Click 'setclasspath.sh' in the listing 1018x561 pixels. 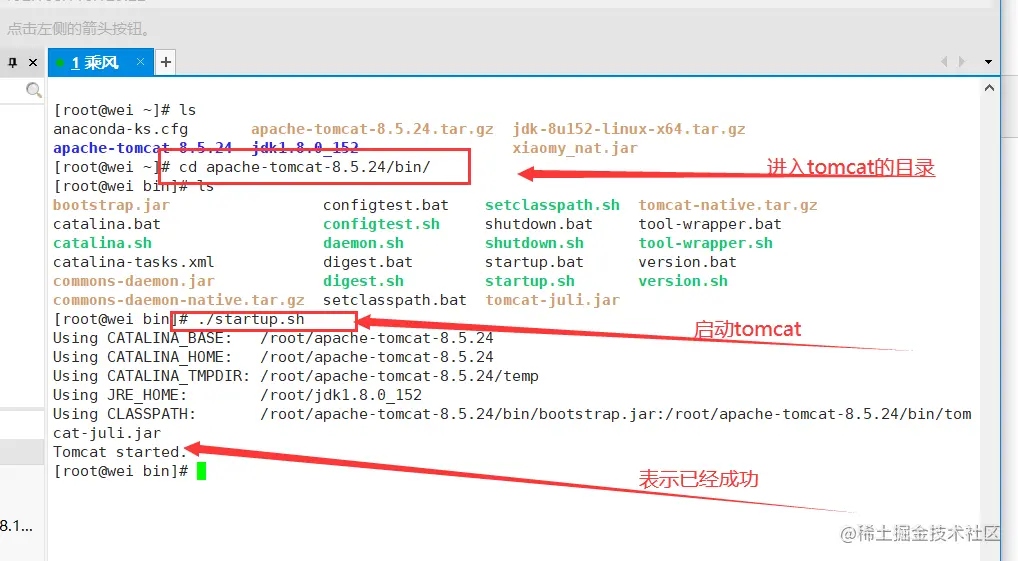coord(552,205)
